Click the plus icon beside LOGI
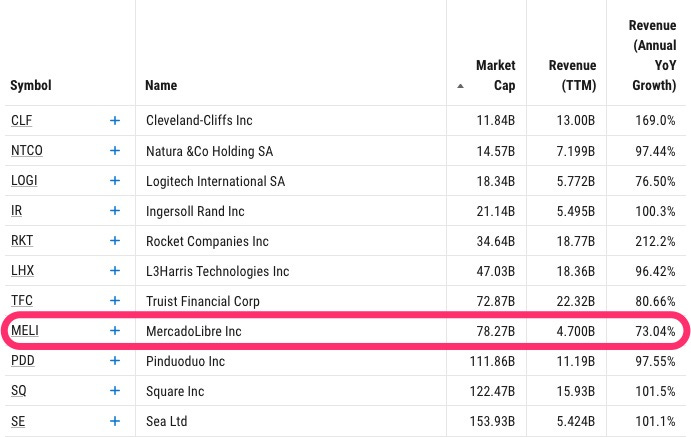The height and width of the screenshot is (437, 691). 115,180
